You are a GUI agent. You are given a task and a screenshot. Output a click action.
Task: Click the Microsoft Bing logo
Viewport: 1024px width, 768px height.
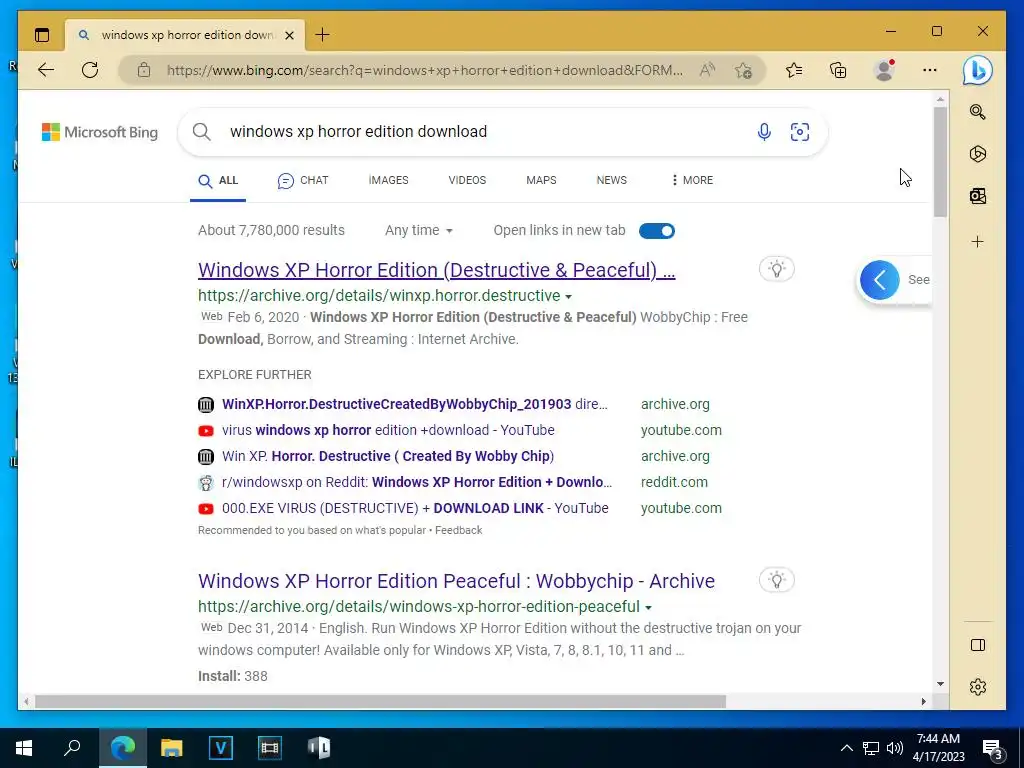(x=100, y=133)
